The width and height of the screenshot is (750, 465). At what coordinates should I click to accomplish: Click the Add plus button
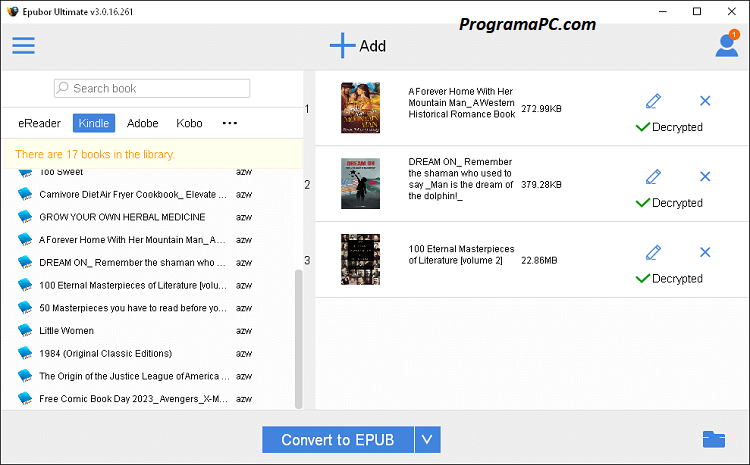click(358, 46)
